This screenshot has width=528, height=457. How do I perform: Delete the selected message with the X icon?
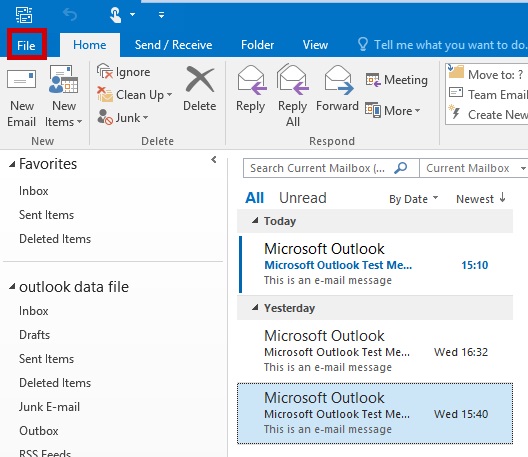tap(200, 79)
